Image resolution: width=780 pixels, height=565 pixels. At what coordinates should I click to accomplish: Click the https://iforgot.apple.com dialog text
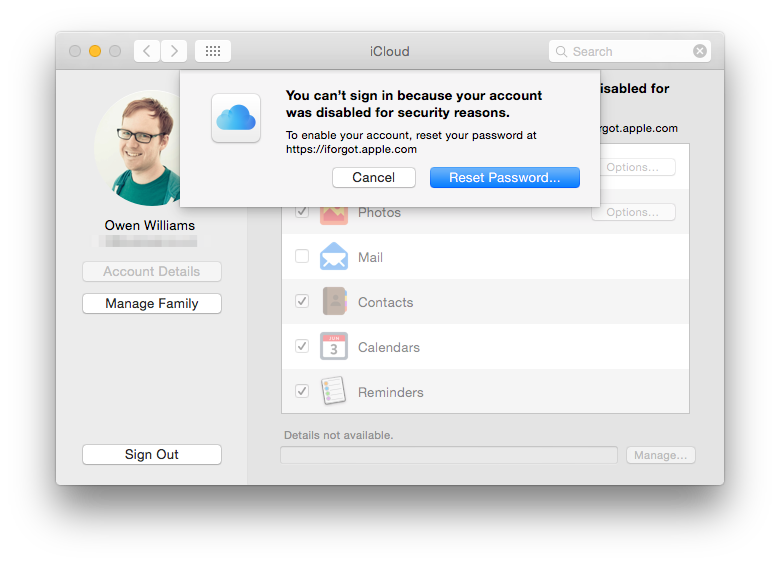tap(351, 149)
